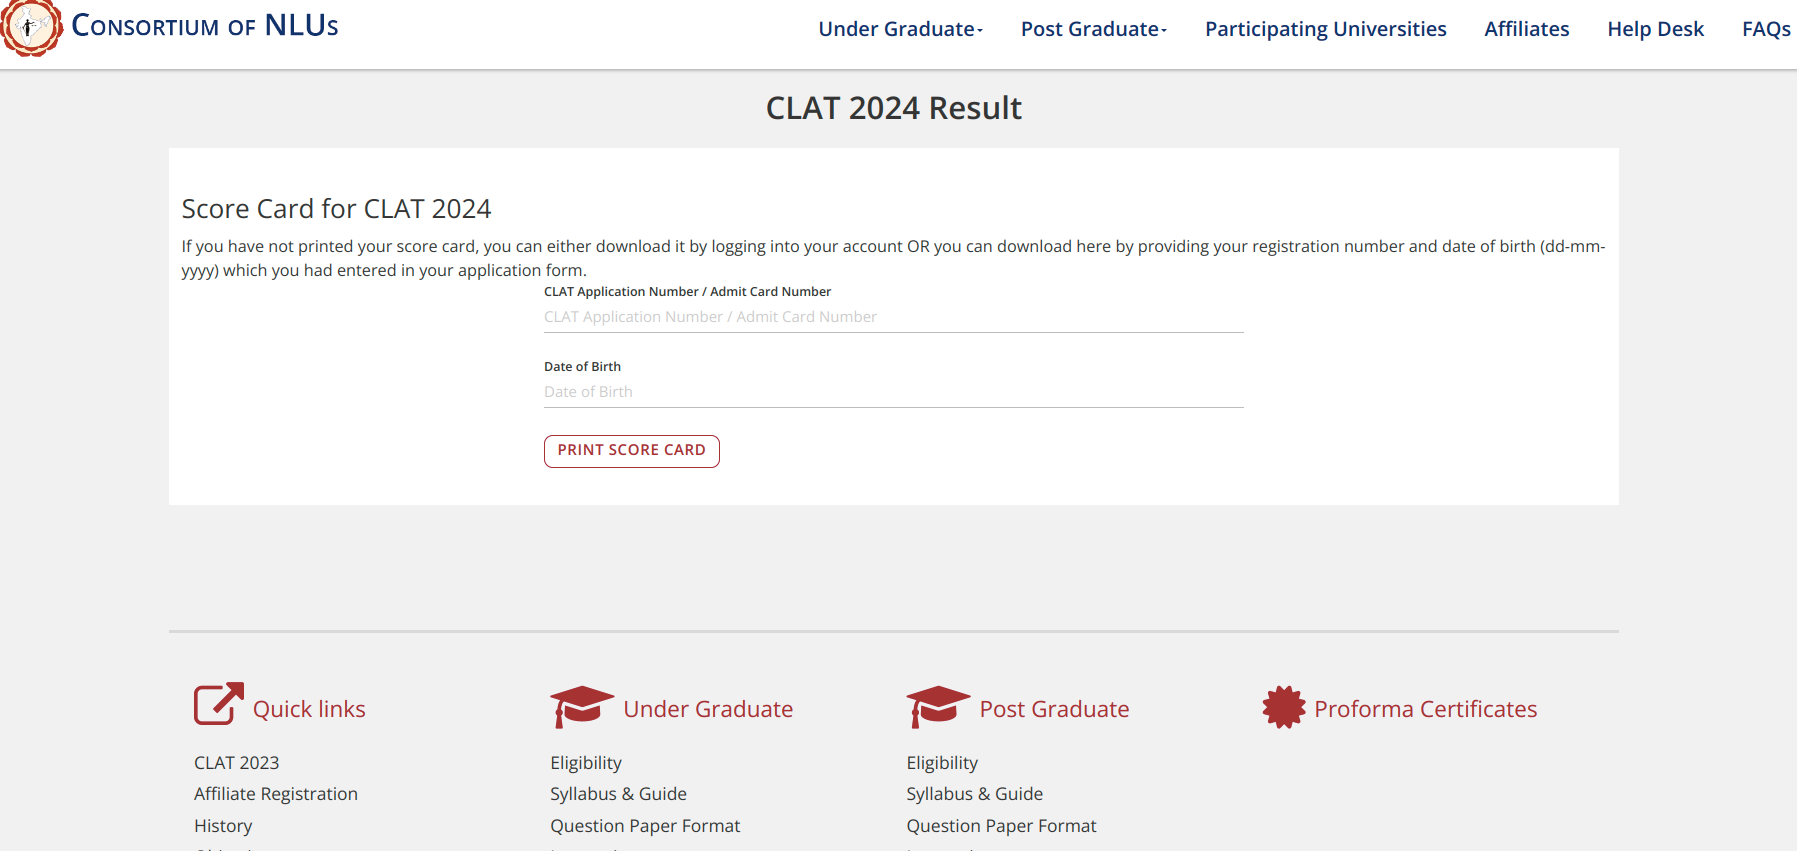Focus the CLAT Application Number input field
Viewport: 1797px width, 851px height.
pos(893,317)
